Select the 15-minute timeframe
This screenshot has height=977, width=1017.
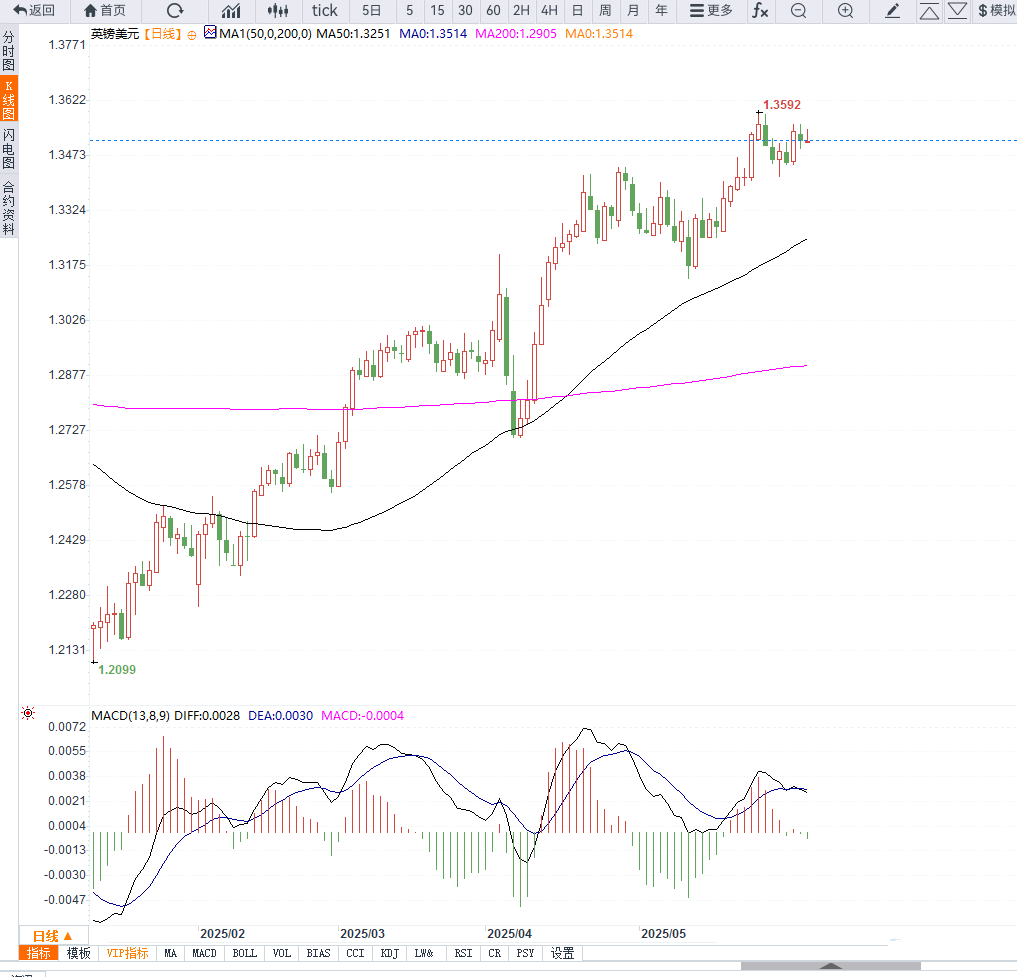coord(437,10)
